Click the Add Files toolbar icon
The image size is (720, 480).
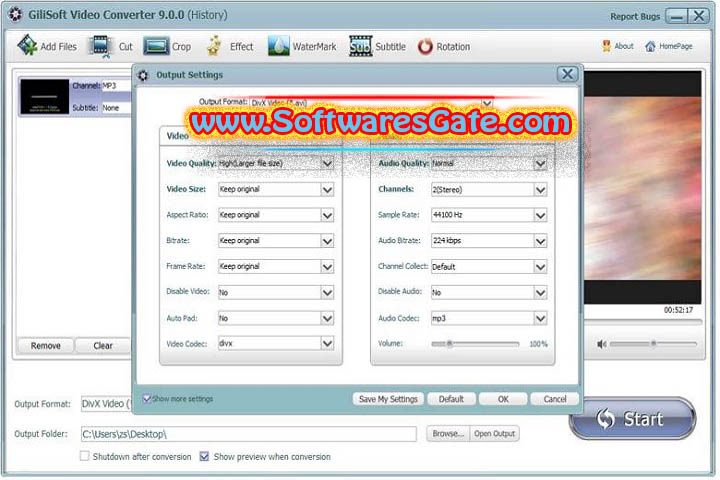(x=27, y=45)
